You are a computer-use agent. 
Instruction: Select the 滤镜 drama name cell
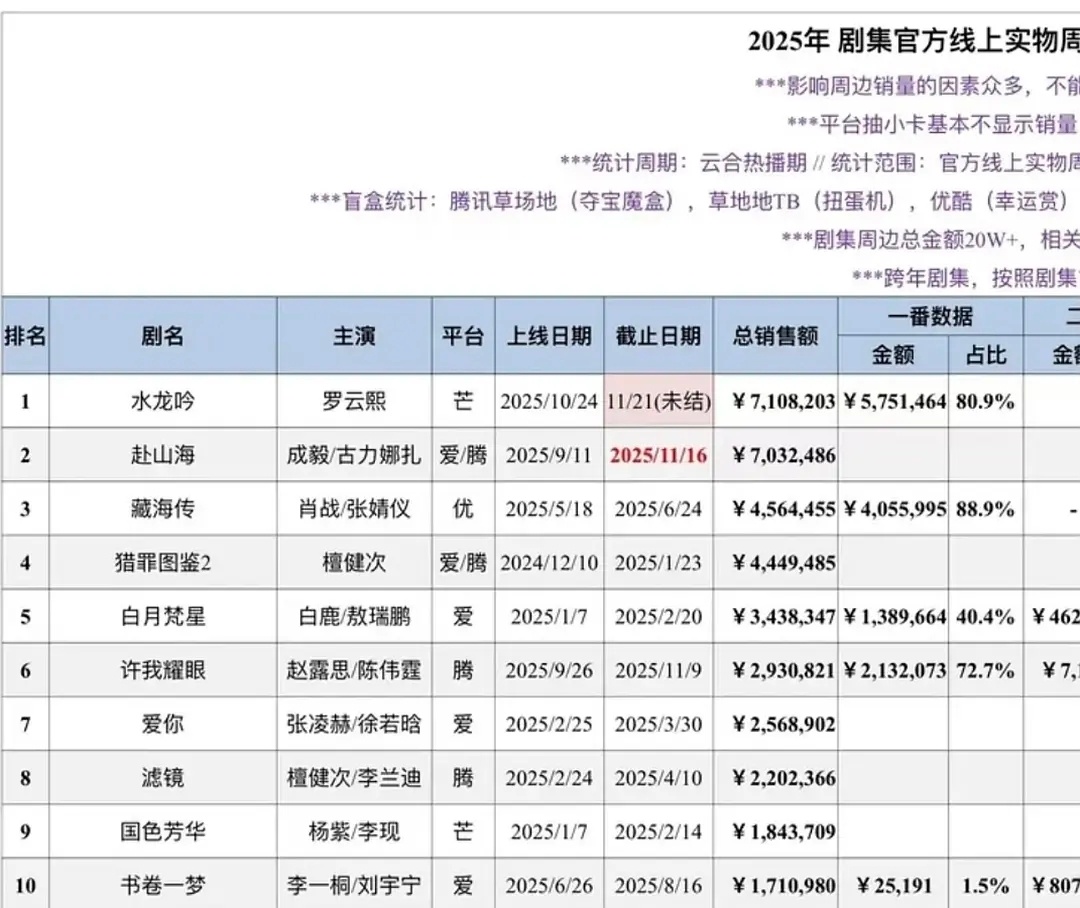(163, 777)
